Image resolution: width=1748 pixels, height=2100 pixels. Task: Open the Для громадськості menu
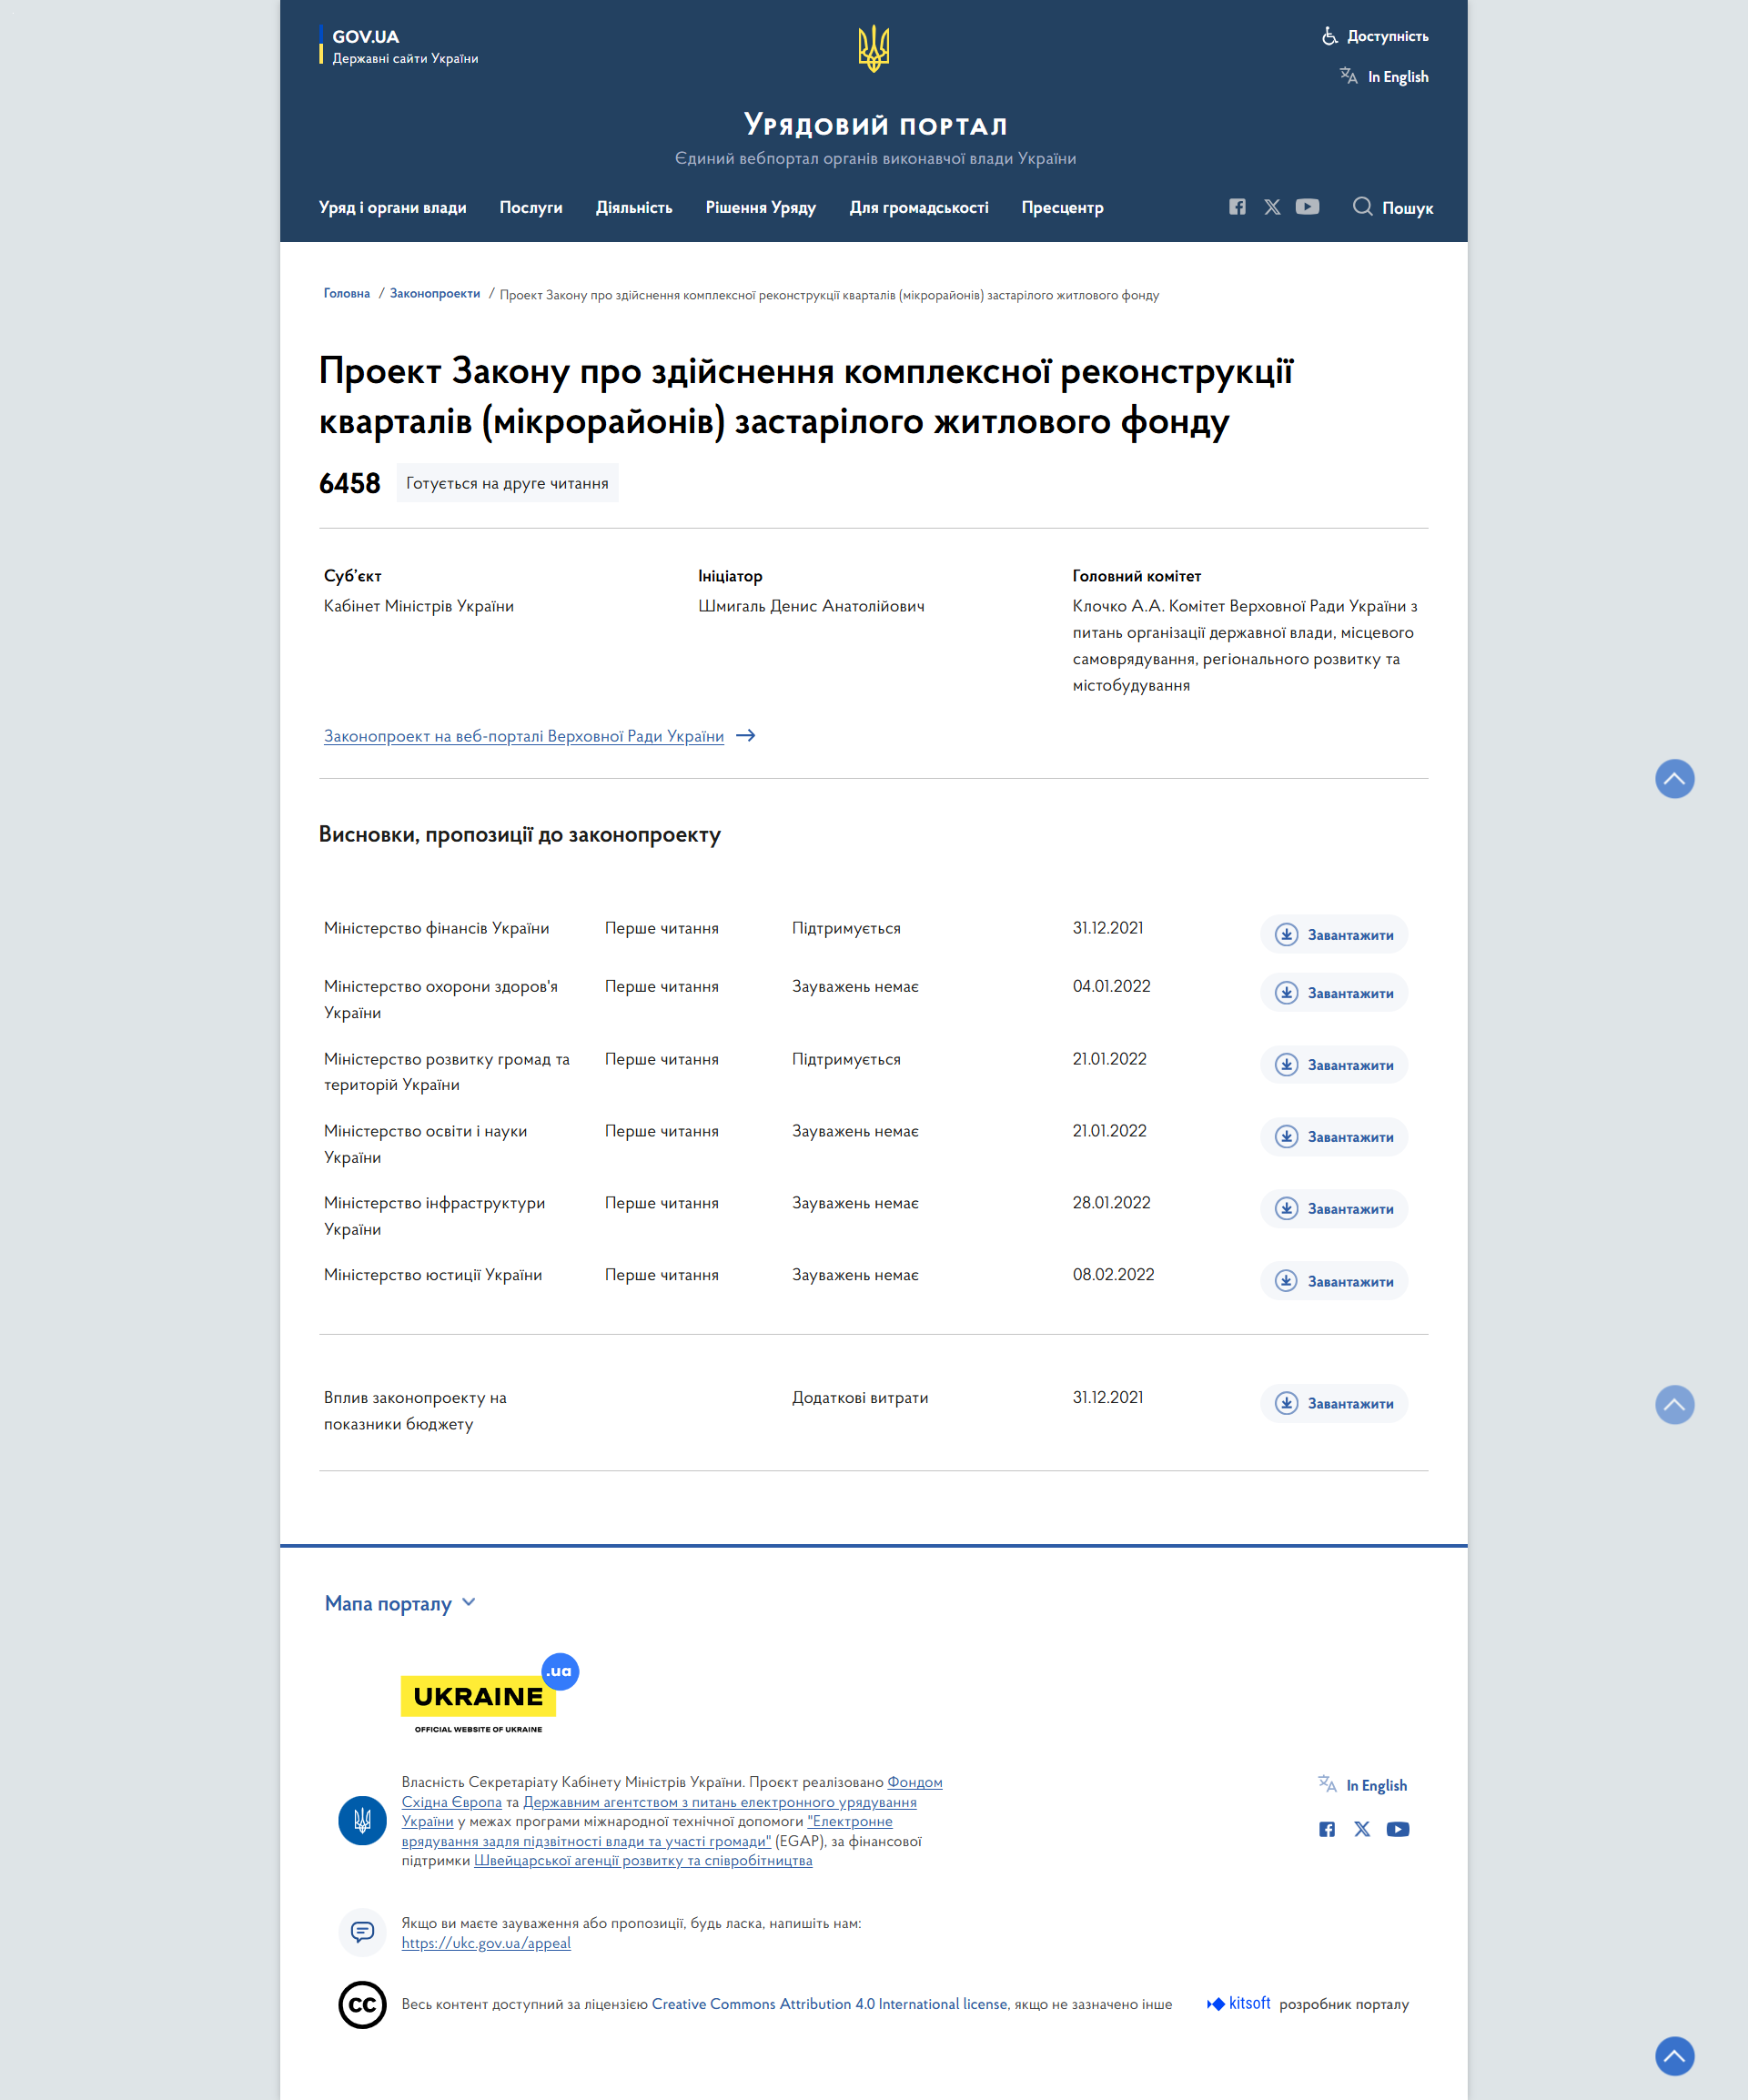tap(918, 208)
